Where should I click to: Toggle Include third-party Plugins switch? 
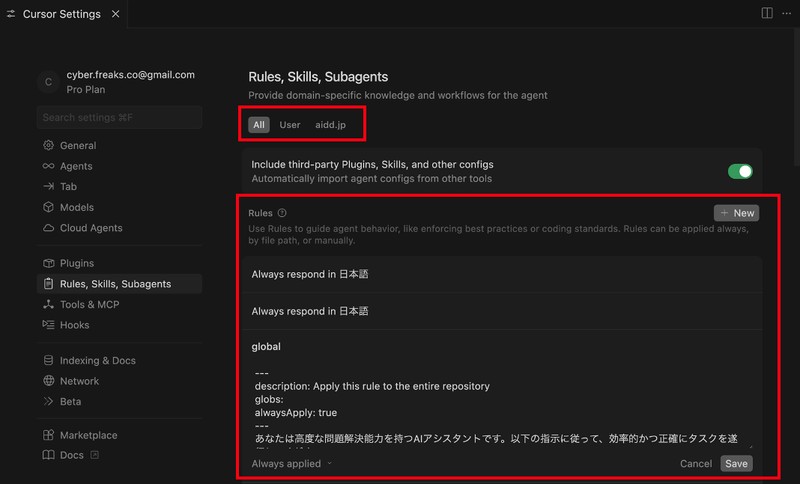pos(740,171)
